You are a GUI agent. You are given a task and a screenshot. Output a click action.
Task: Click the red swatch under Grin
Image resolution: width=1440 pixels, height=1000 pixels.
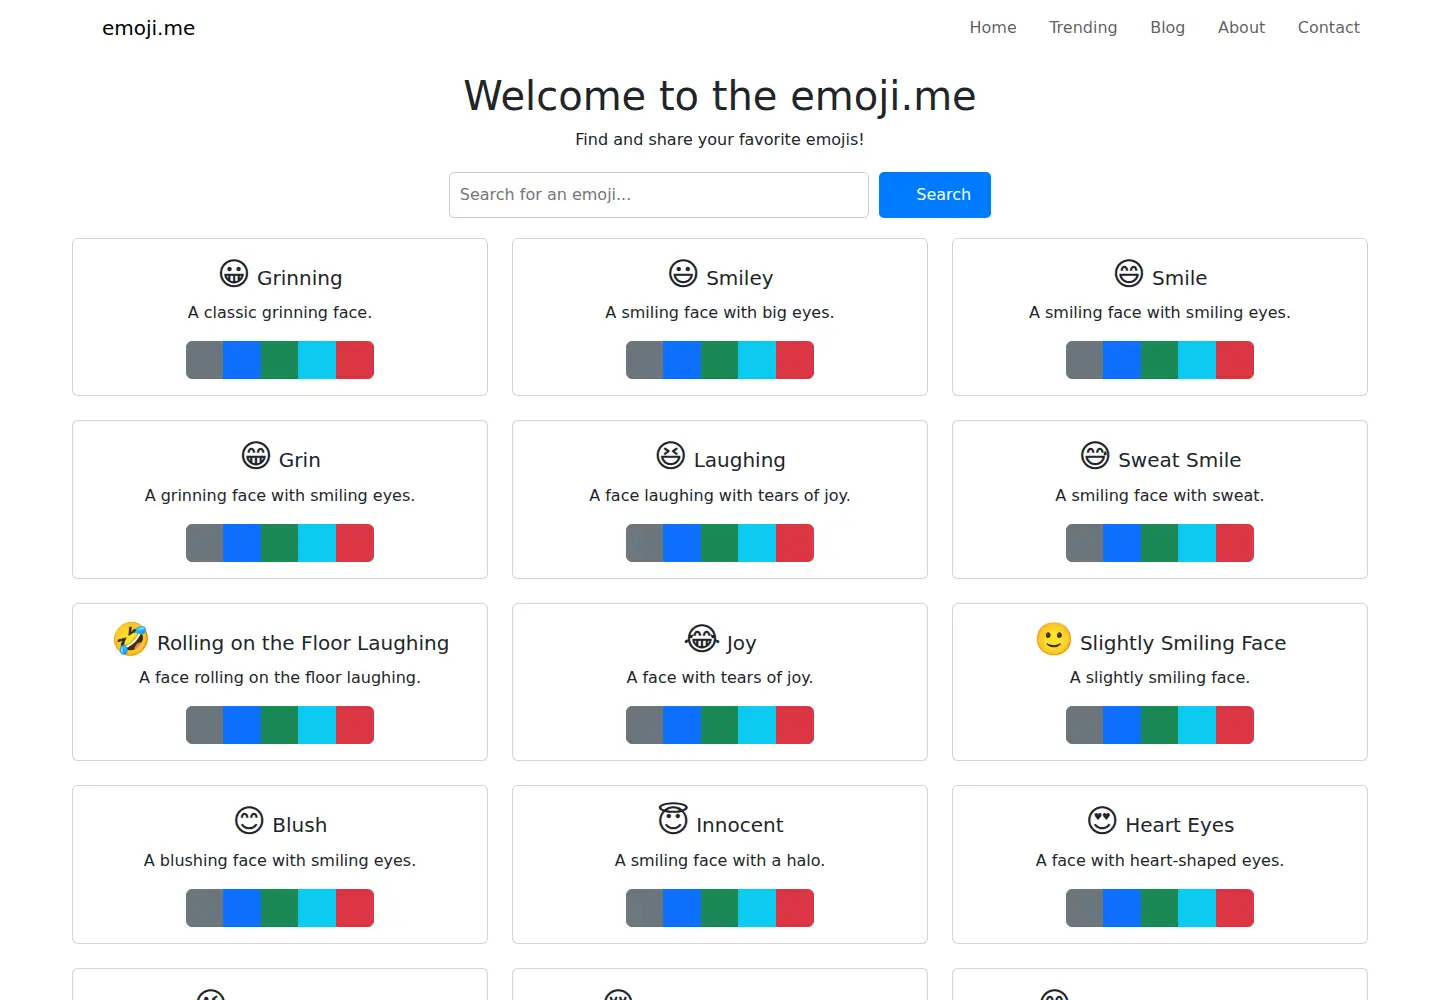coord(355,543)
